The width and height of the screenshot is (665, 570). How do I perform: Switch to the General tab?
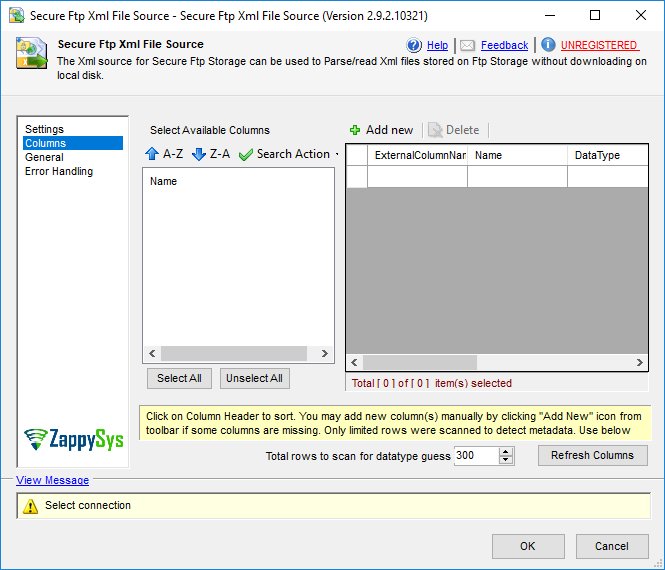(x=44, y=157)
